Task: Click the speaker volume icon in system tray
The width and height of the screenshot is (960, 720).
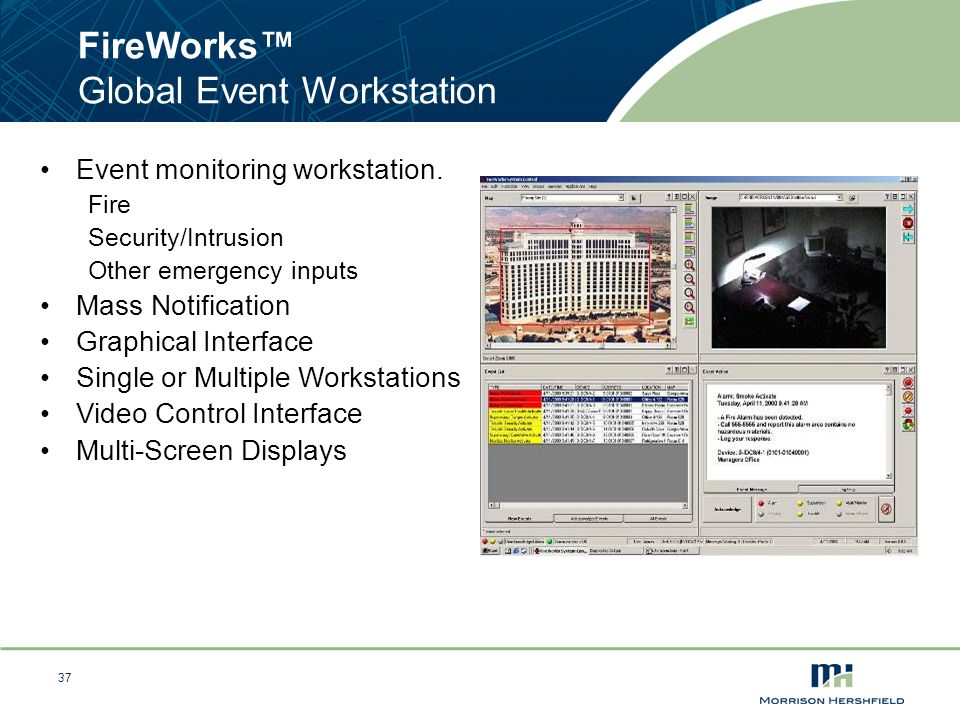Action: click(889, 551)
